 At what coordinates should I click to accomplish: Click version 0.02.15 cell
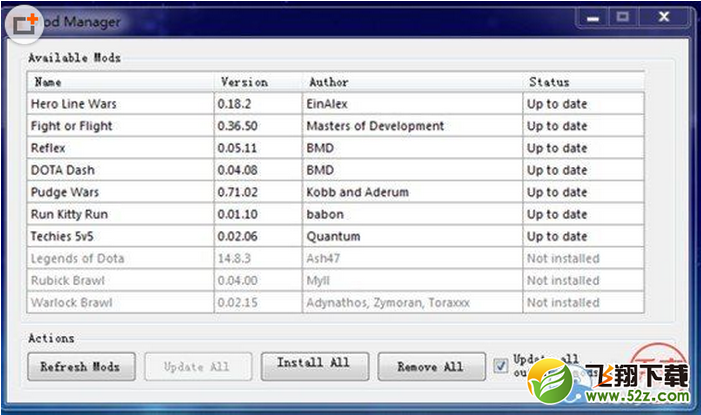258,302
